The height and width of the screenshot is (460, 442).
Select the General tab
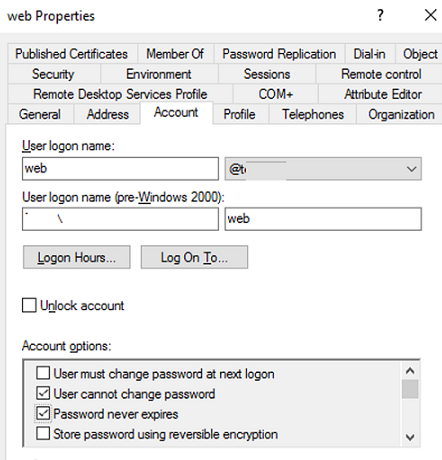point(40,114)
